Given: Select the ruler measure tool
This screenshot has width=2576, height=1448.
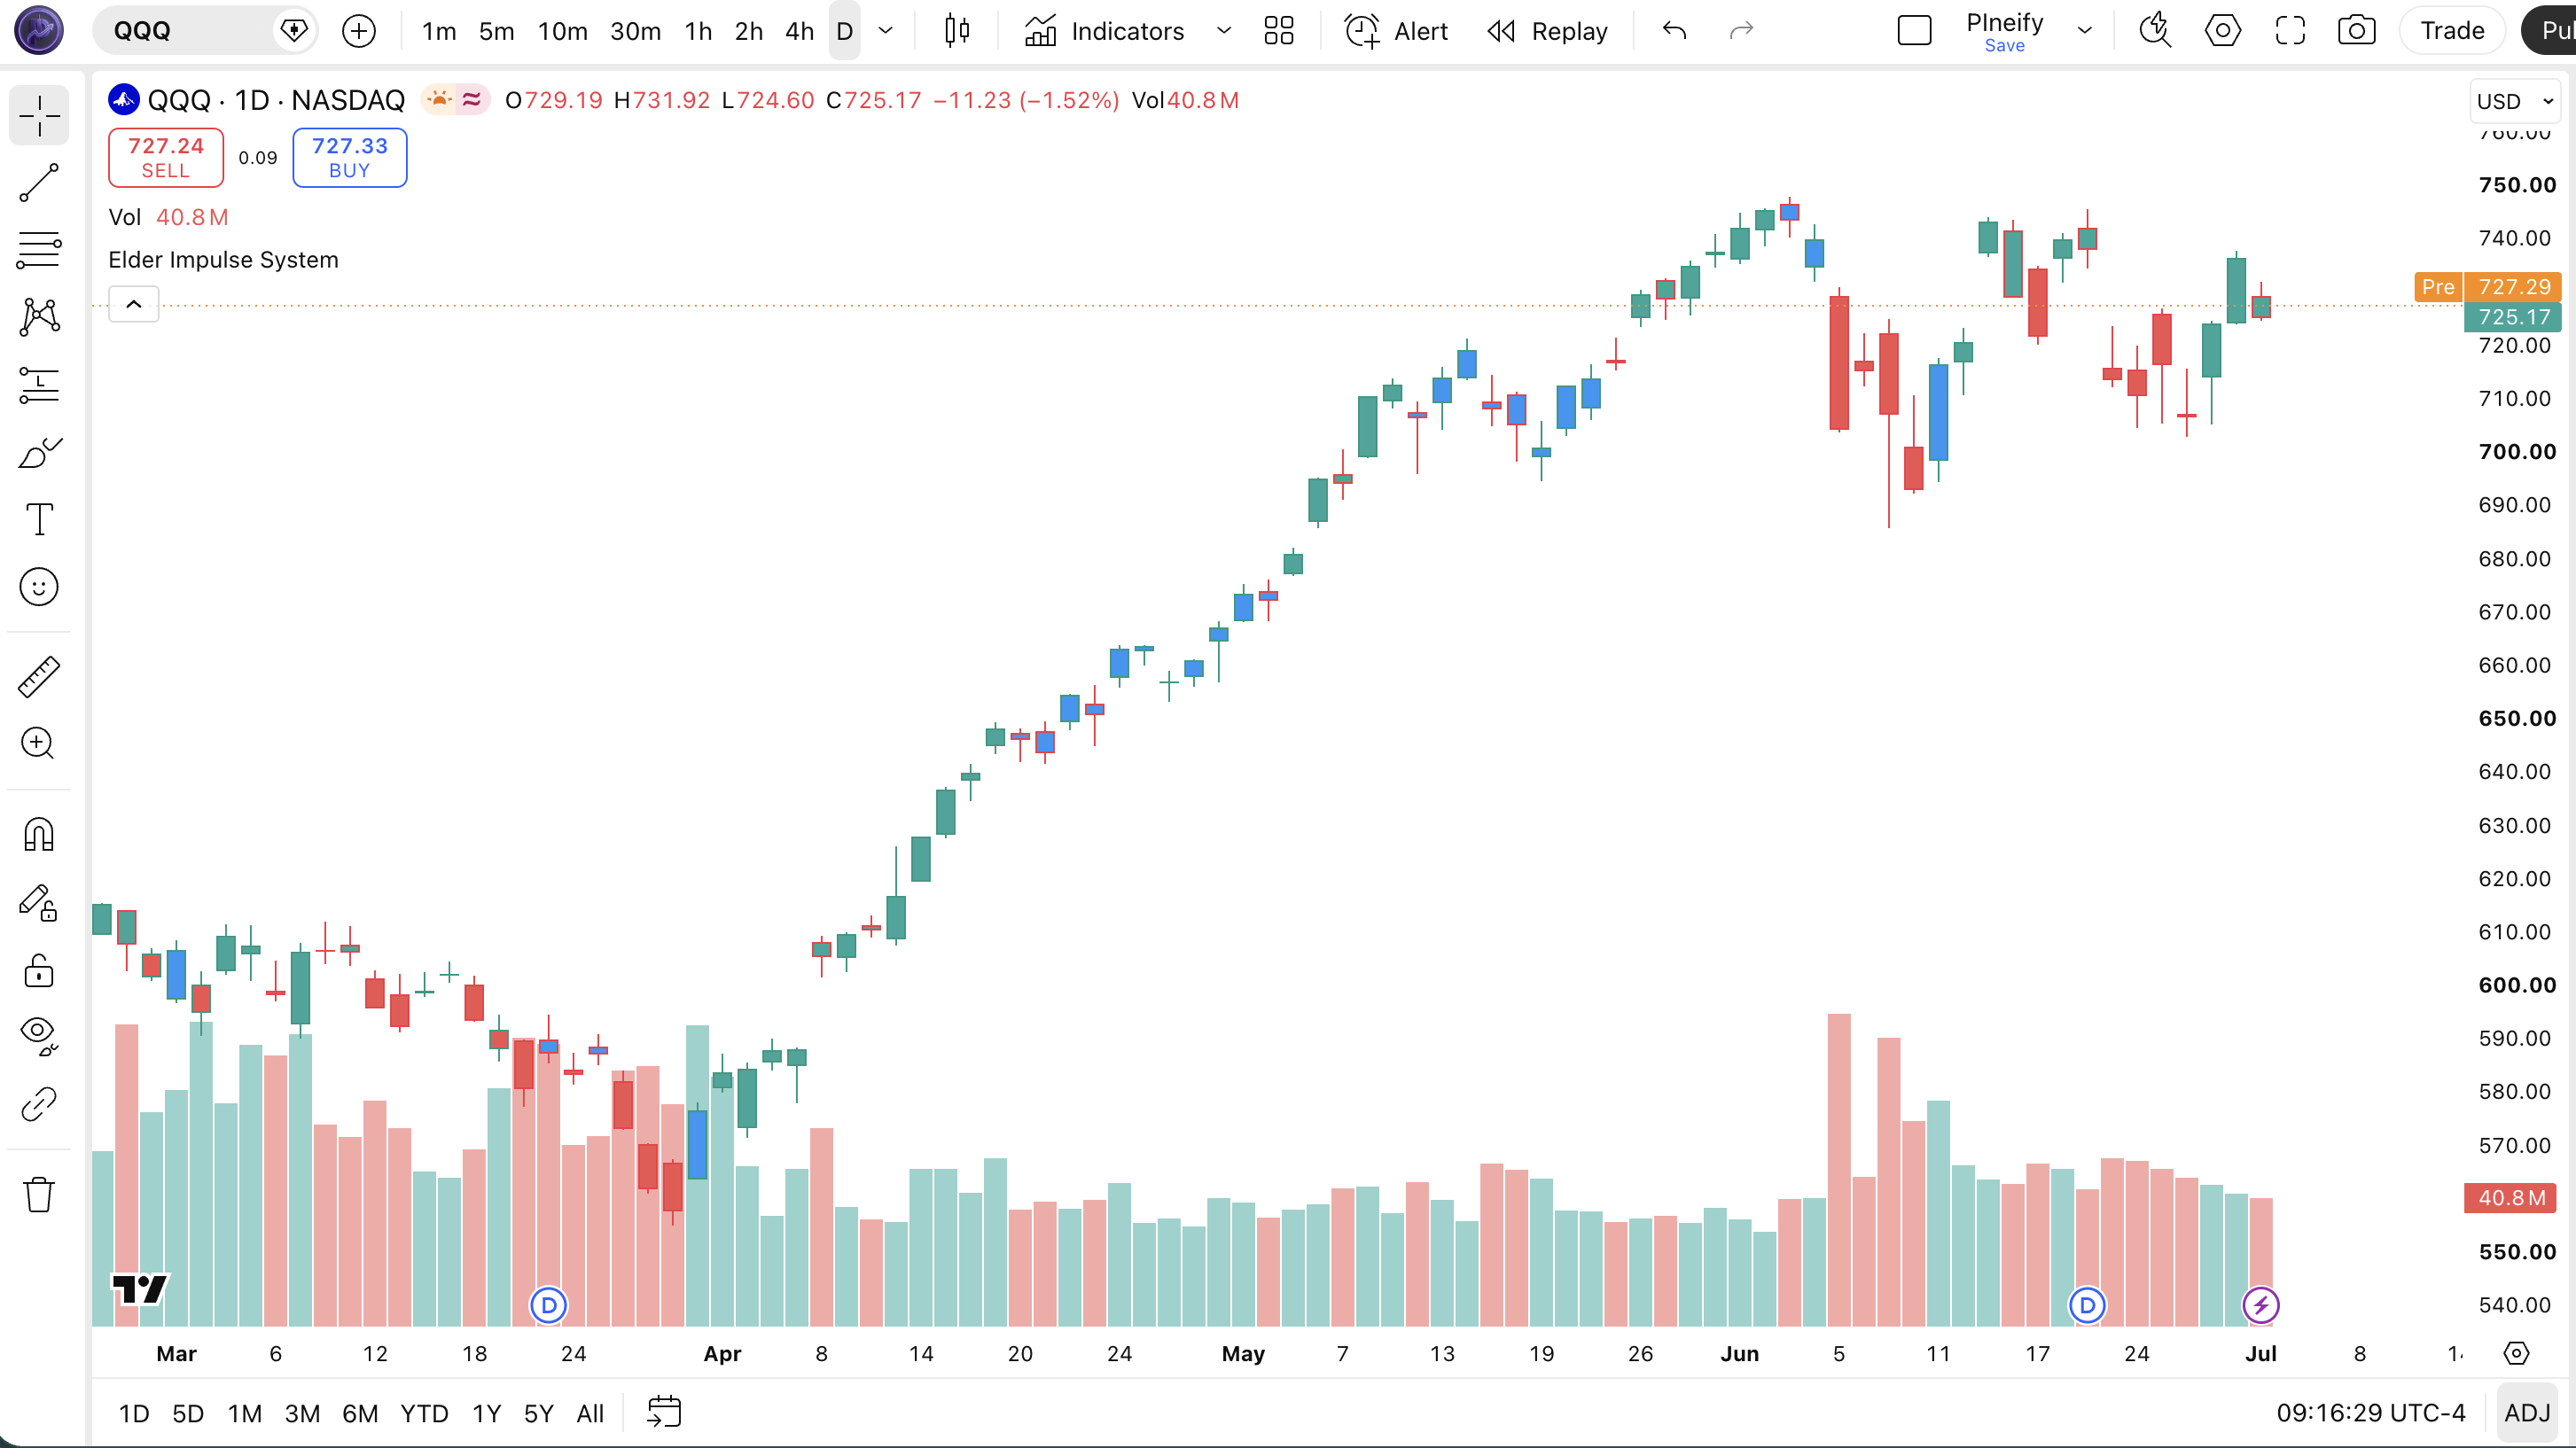Looking at the screenshot, I should tap(39, 677).
